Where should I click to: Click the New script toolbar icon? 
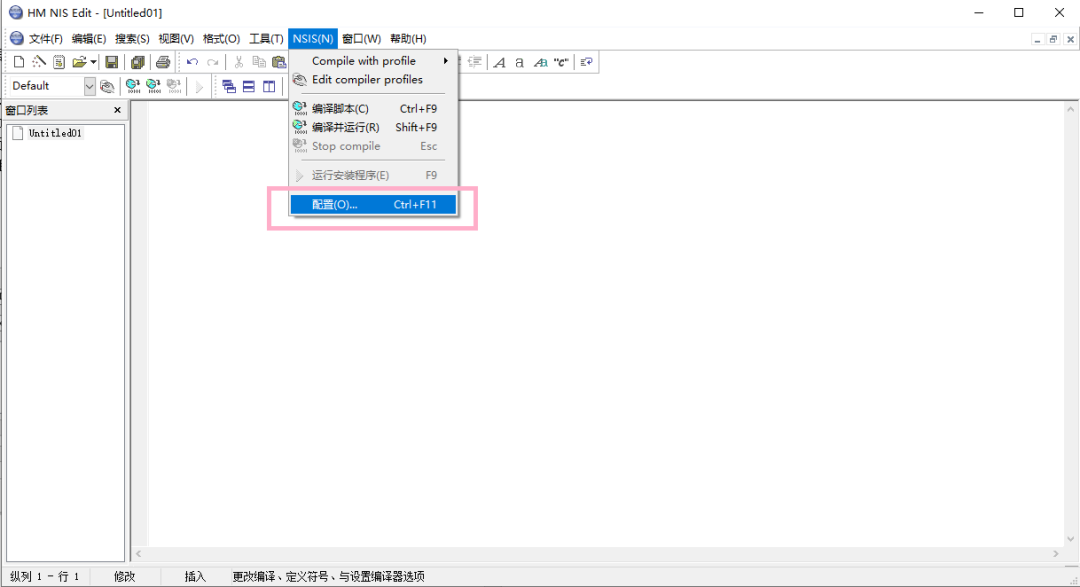[18, 62]
